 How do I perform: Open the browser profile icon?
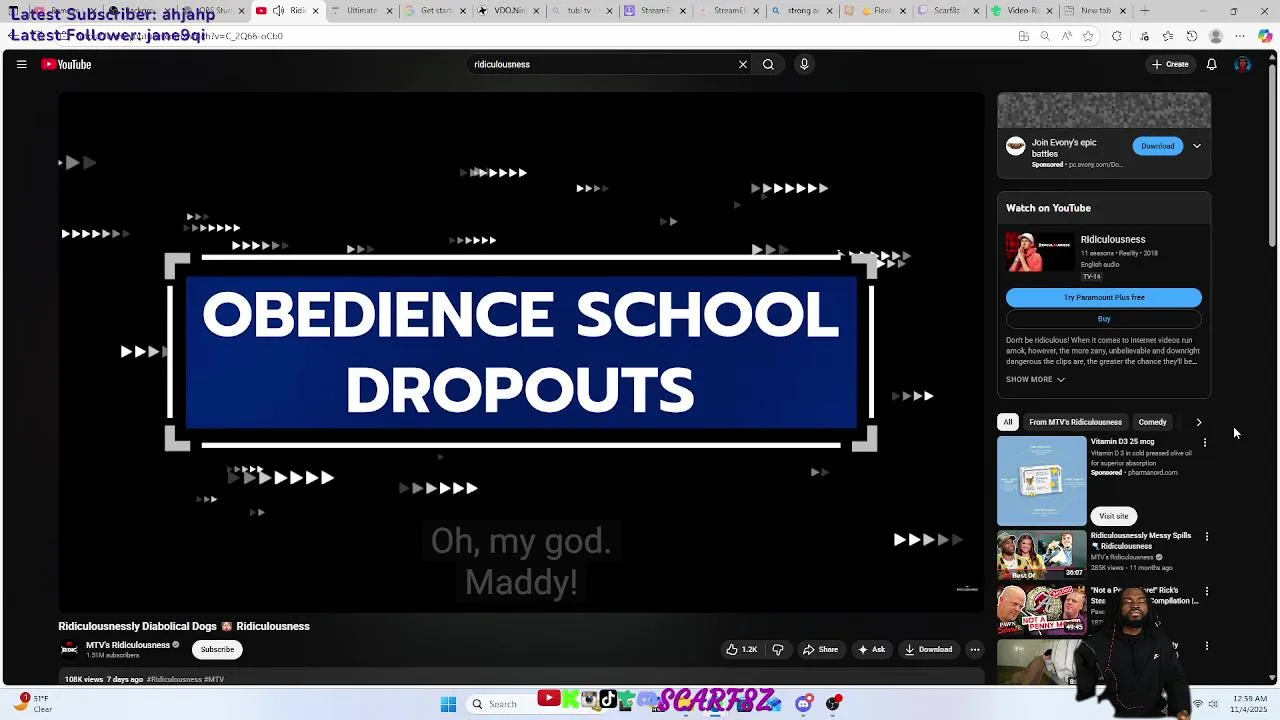[x=1216, y=36]
